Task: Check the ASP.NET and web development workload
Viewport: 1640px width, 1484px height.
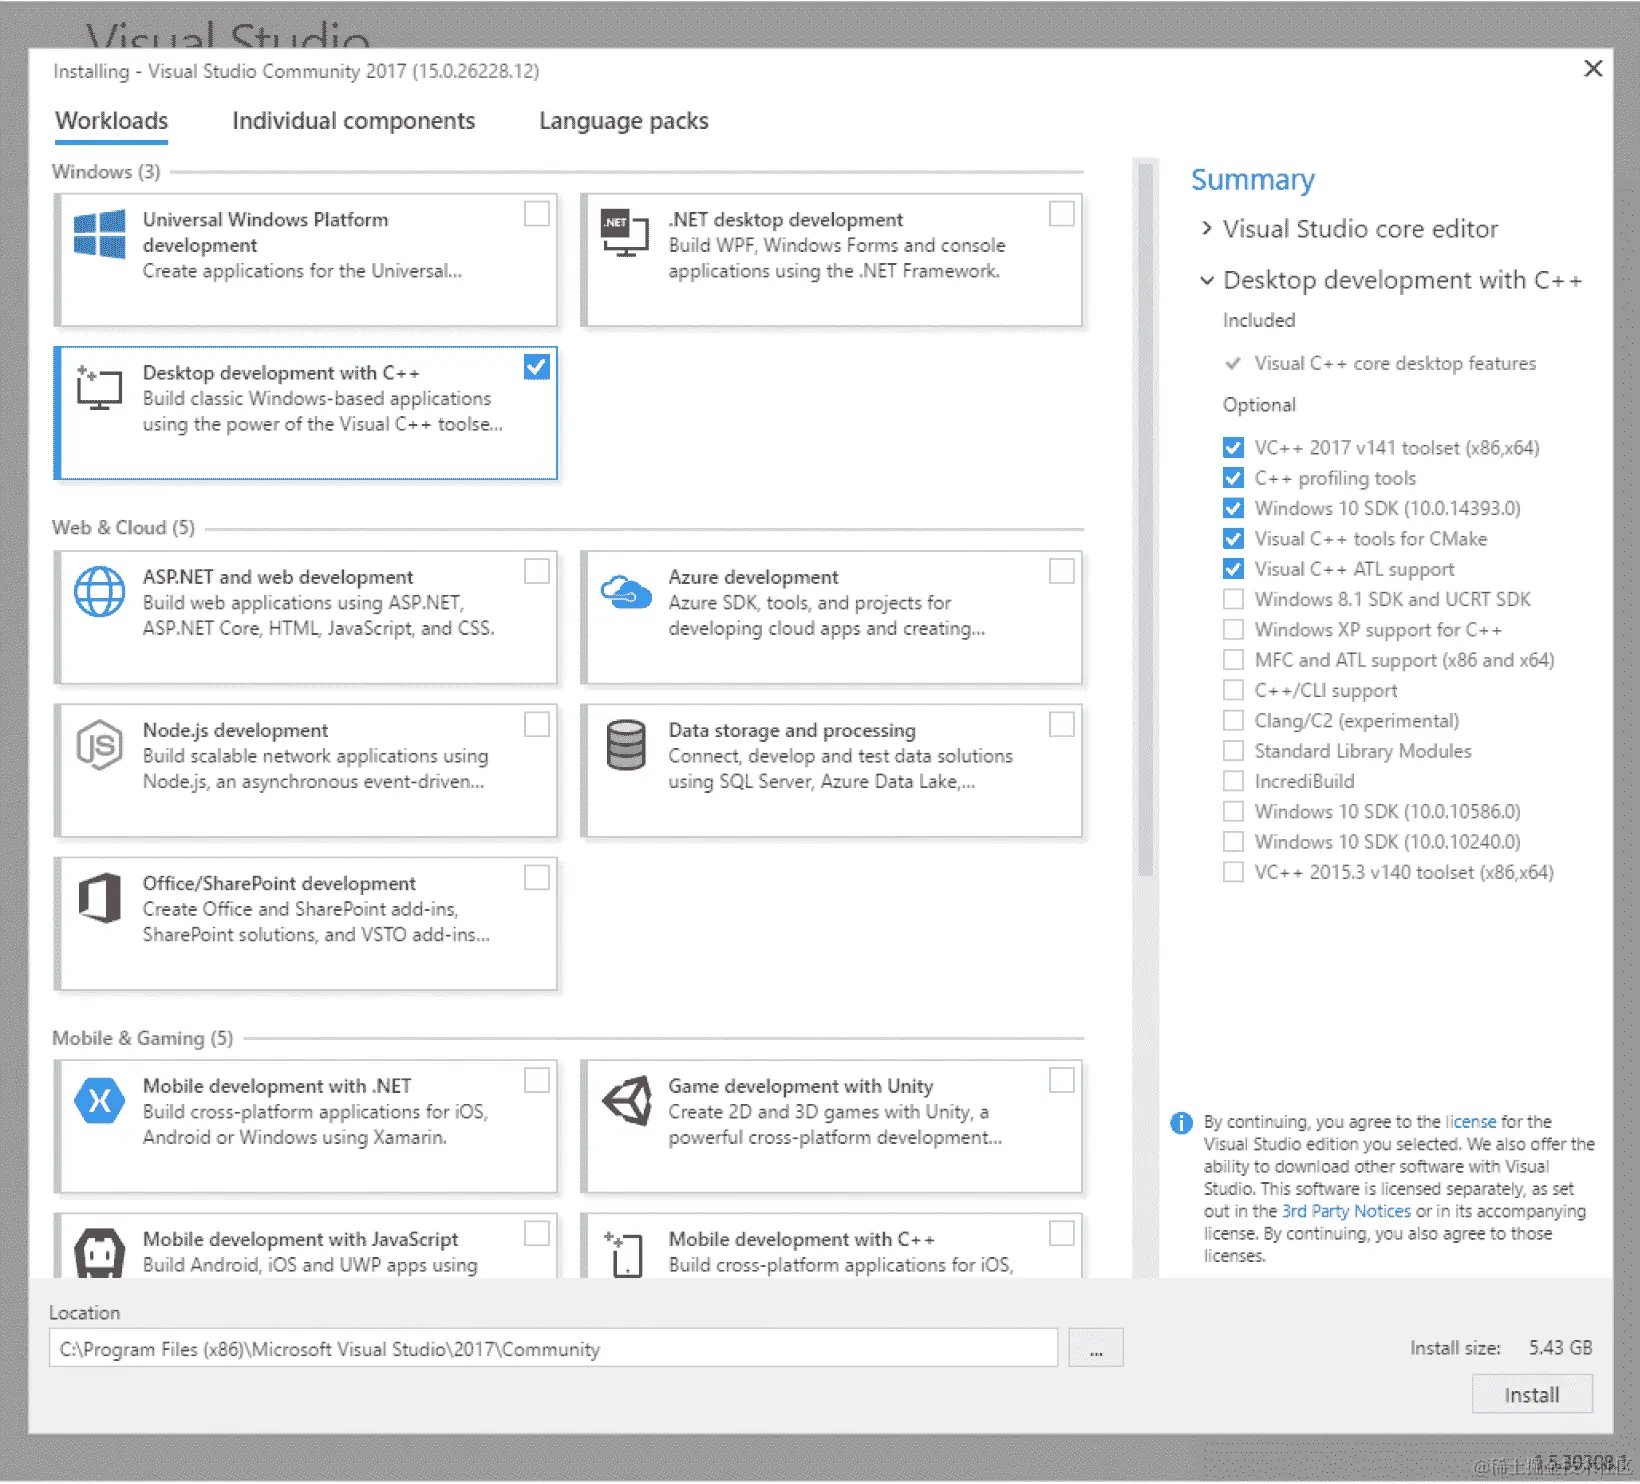Action: pyautogui.click(x=537, y=571)
